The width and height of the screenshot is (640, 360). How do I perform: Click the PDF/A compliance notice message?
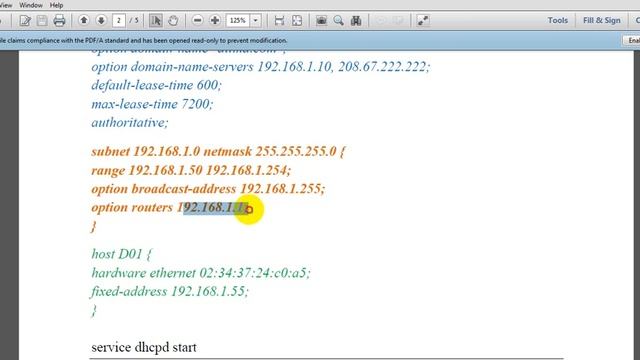[143, 40]
